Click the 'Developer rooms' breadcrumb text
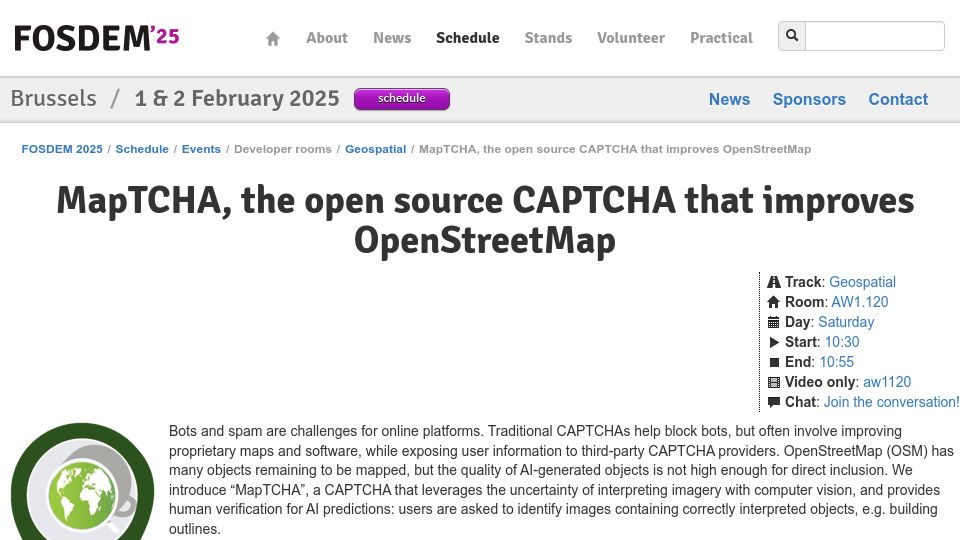 click(x=283, y=149)
